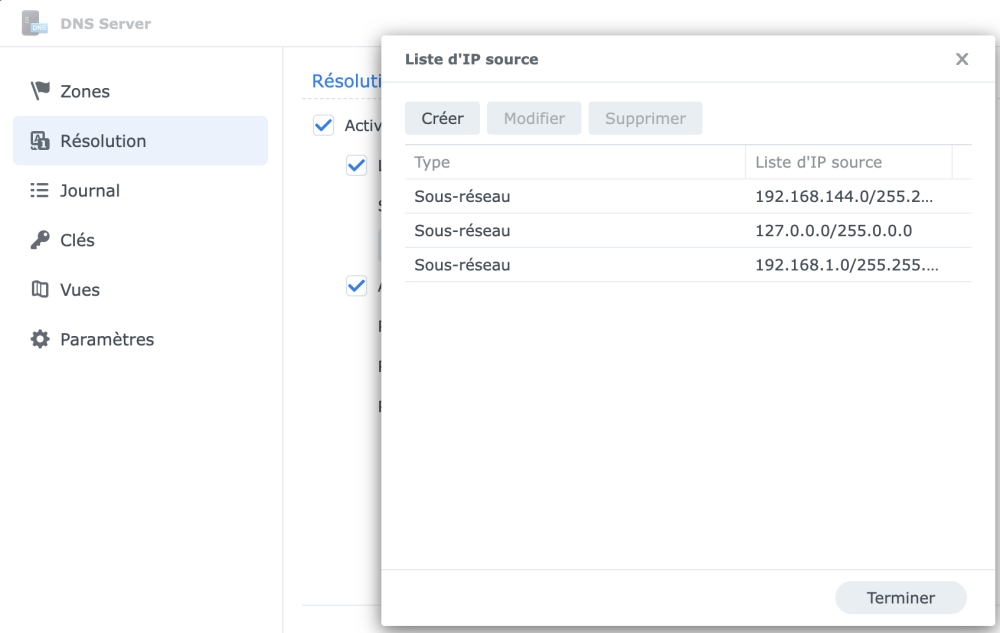
Task: Click the Paramètres gear icon
Action: (40, 339)
